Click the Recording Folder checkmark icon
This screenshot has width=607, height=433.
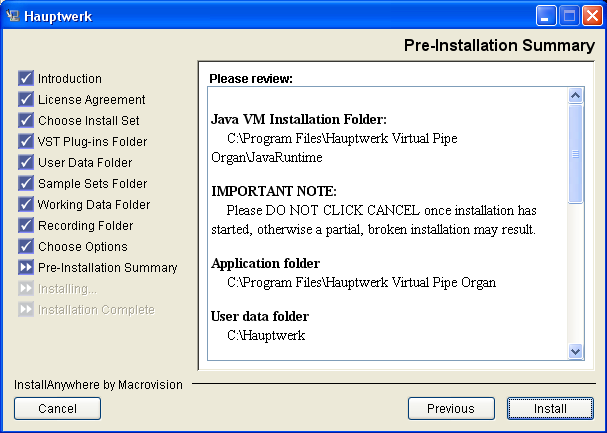click(x=26, y=225)
